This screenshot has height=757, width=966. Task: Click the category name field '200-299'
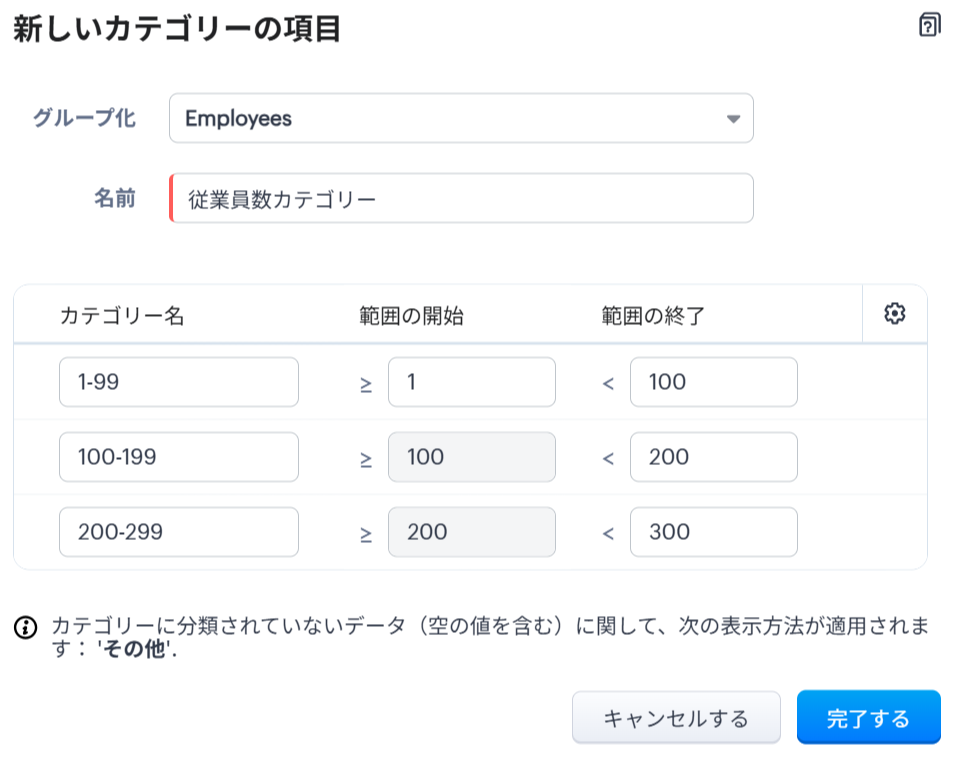click(x=179, y=532)
